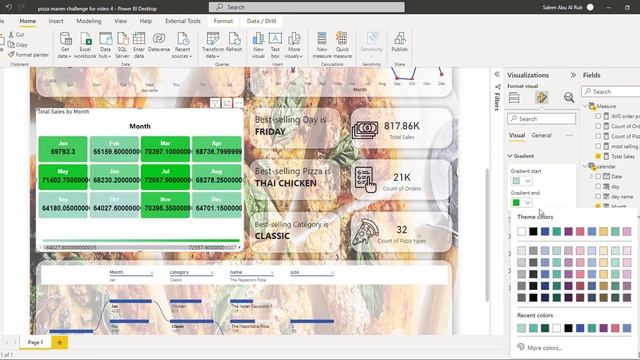Viewport: 640px width, 360px height.
Task: Open the Page 1 tab
Action: click(x=36, y=342)
